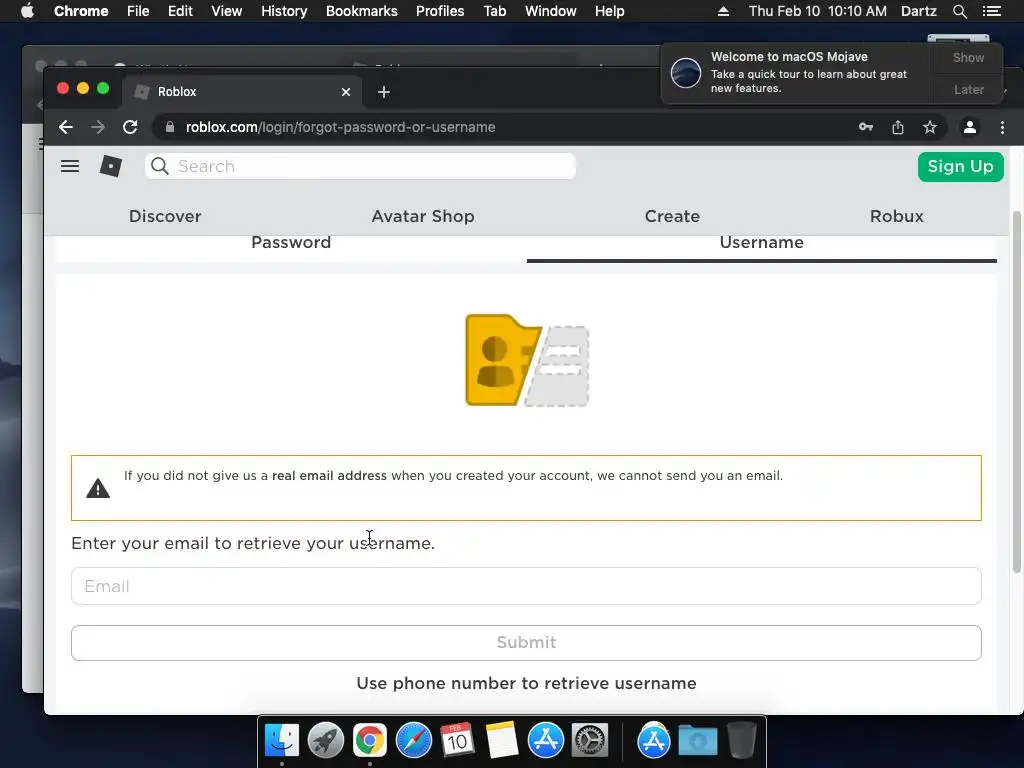1024x768 pixels.
Task: Open the Chrome profile avatar icon
Action: [970, 127]
